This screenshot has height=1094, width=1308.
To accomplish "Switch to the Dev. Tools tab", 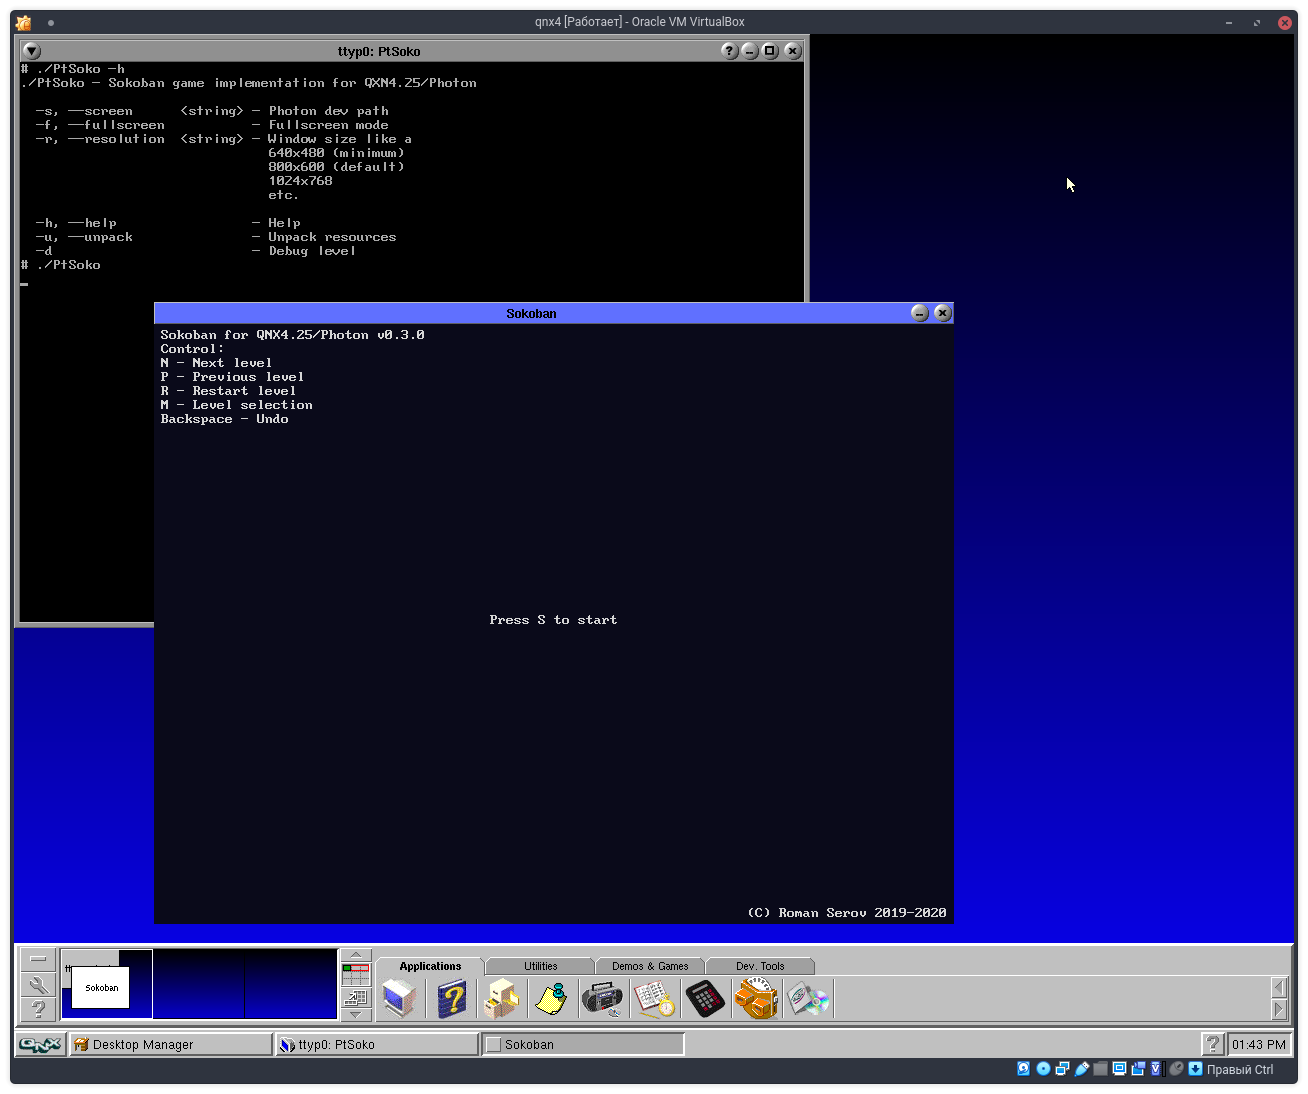I will (760, 966).
